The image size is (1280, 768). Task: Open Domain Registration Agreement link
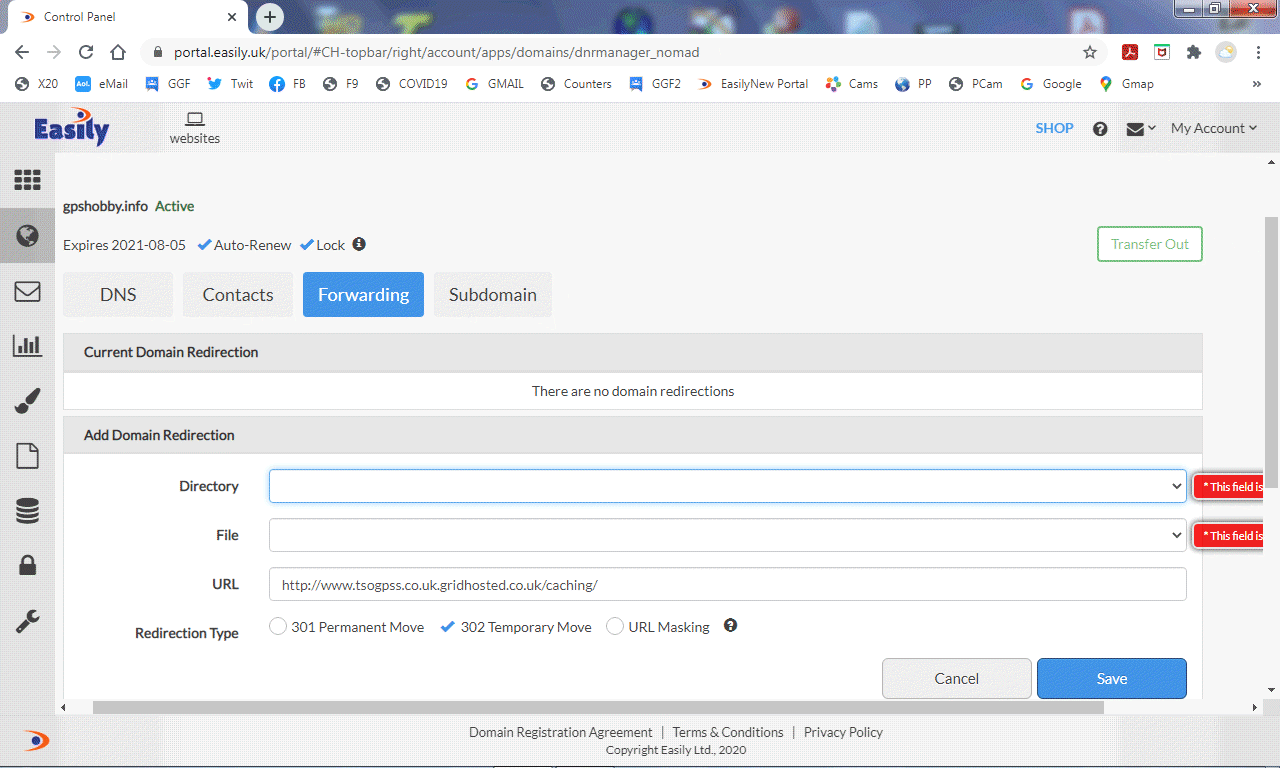[x=560, y=732]
